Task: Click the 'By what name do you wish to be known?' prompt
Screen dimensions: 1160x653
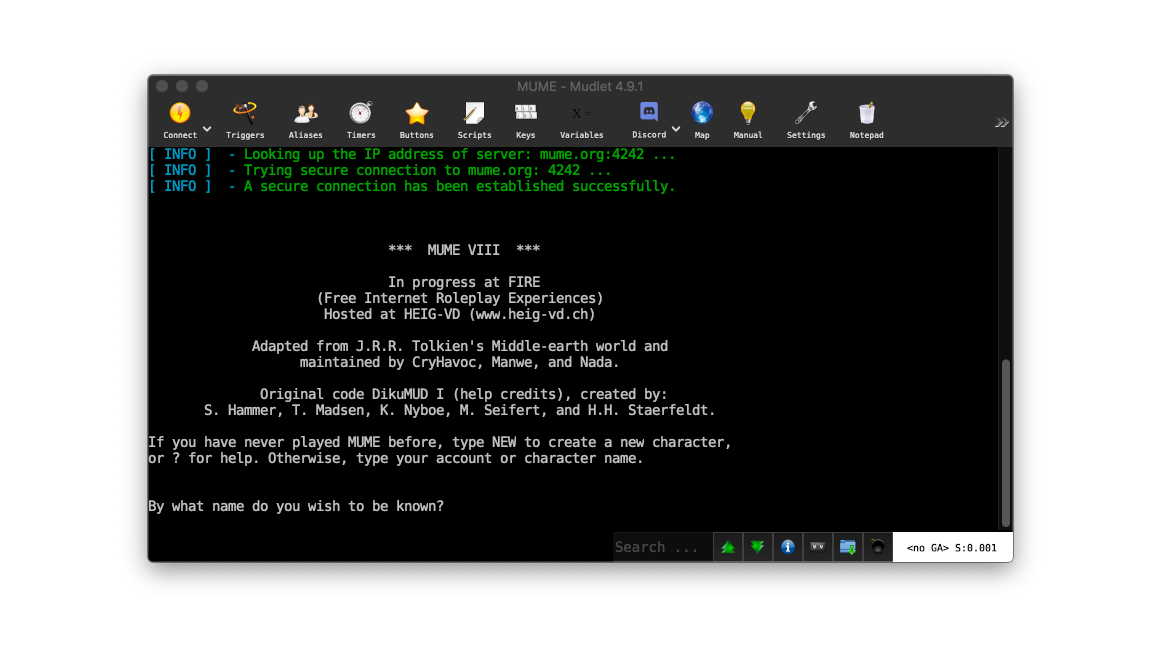Action: [296, 507]
